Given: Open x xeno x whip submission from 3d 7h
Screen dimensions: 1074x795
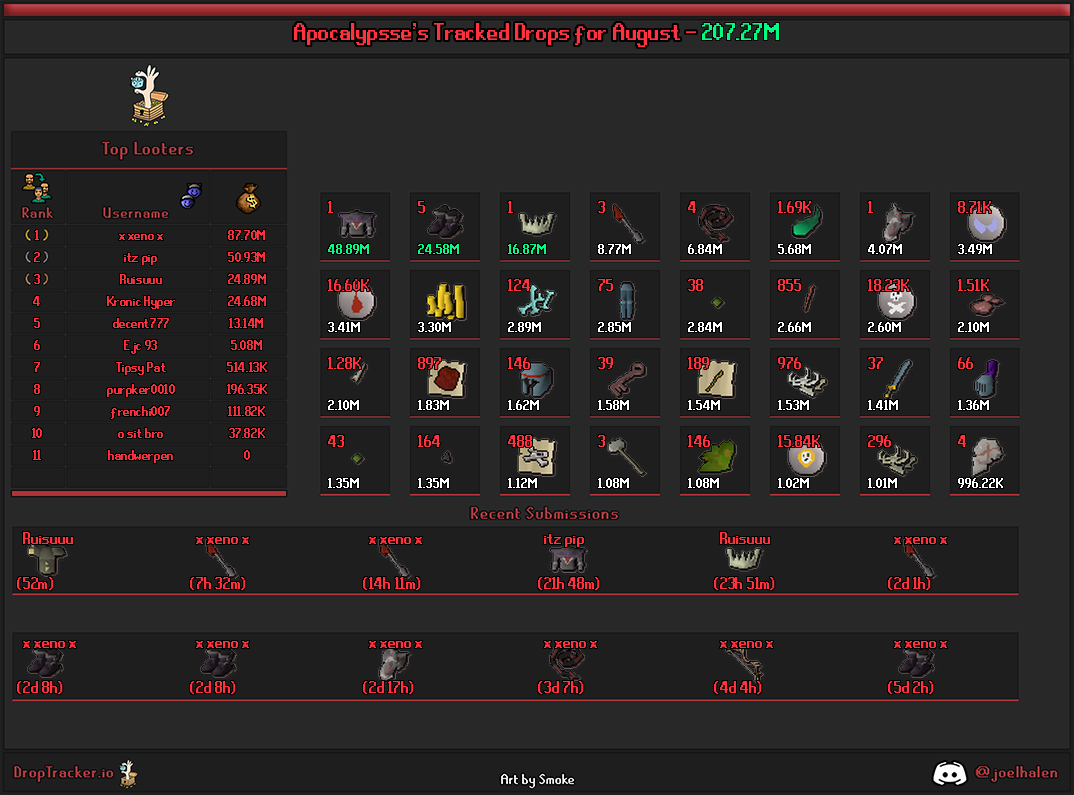Looking at the screenshot, I should 568,666.
